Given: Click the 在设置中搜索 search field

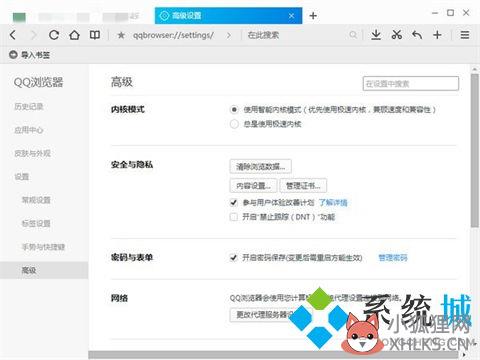Looking at the screenshot, I should point(411,84).
